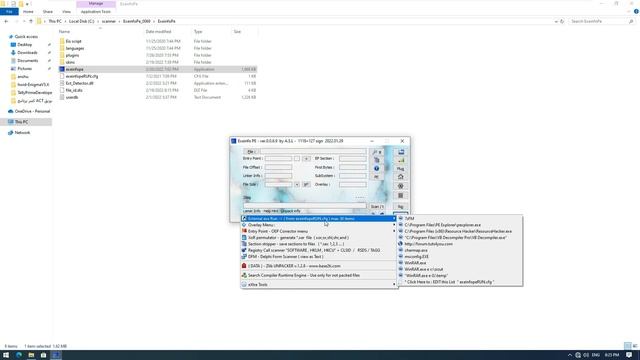Choose charmap.exe submenu entry
Image resolution: width=640 pixels, height=360 pixels.
[x=460, y=250]
